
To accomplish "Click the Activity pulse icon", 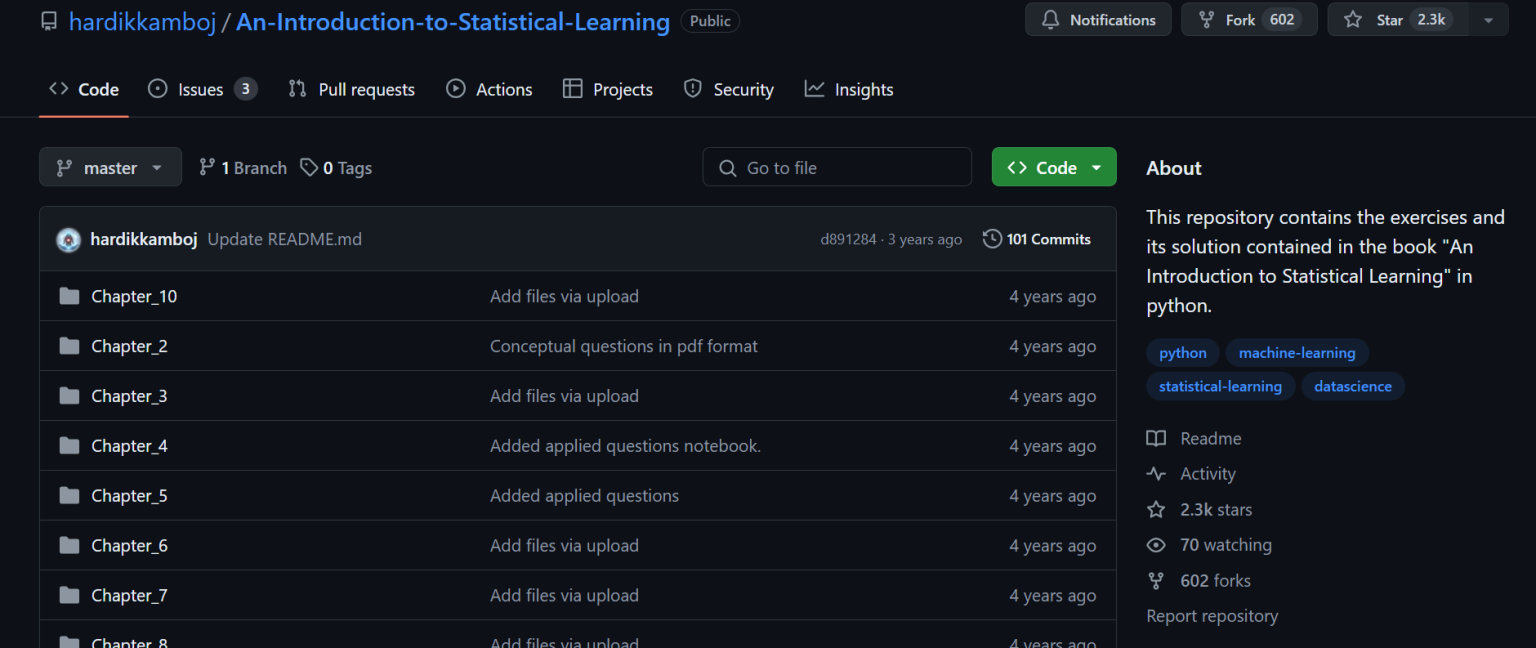I will click(1156, 473).
